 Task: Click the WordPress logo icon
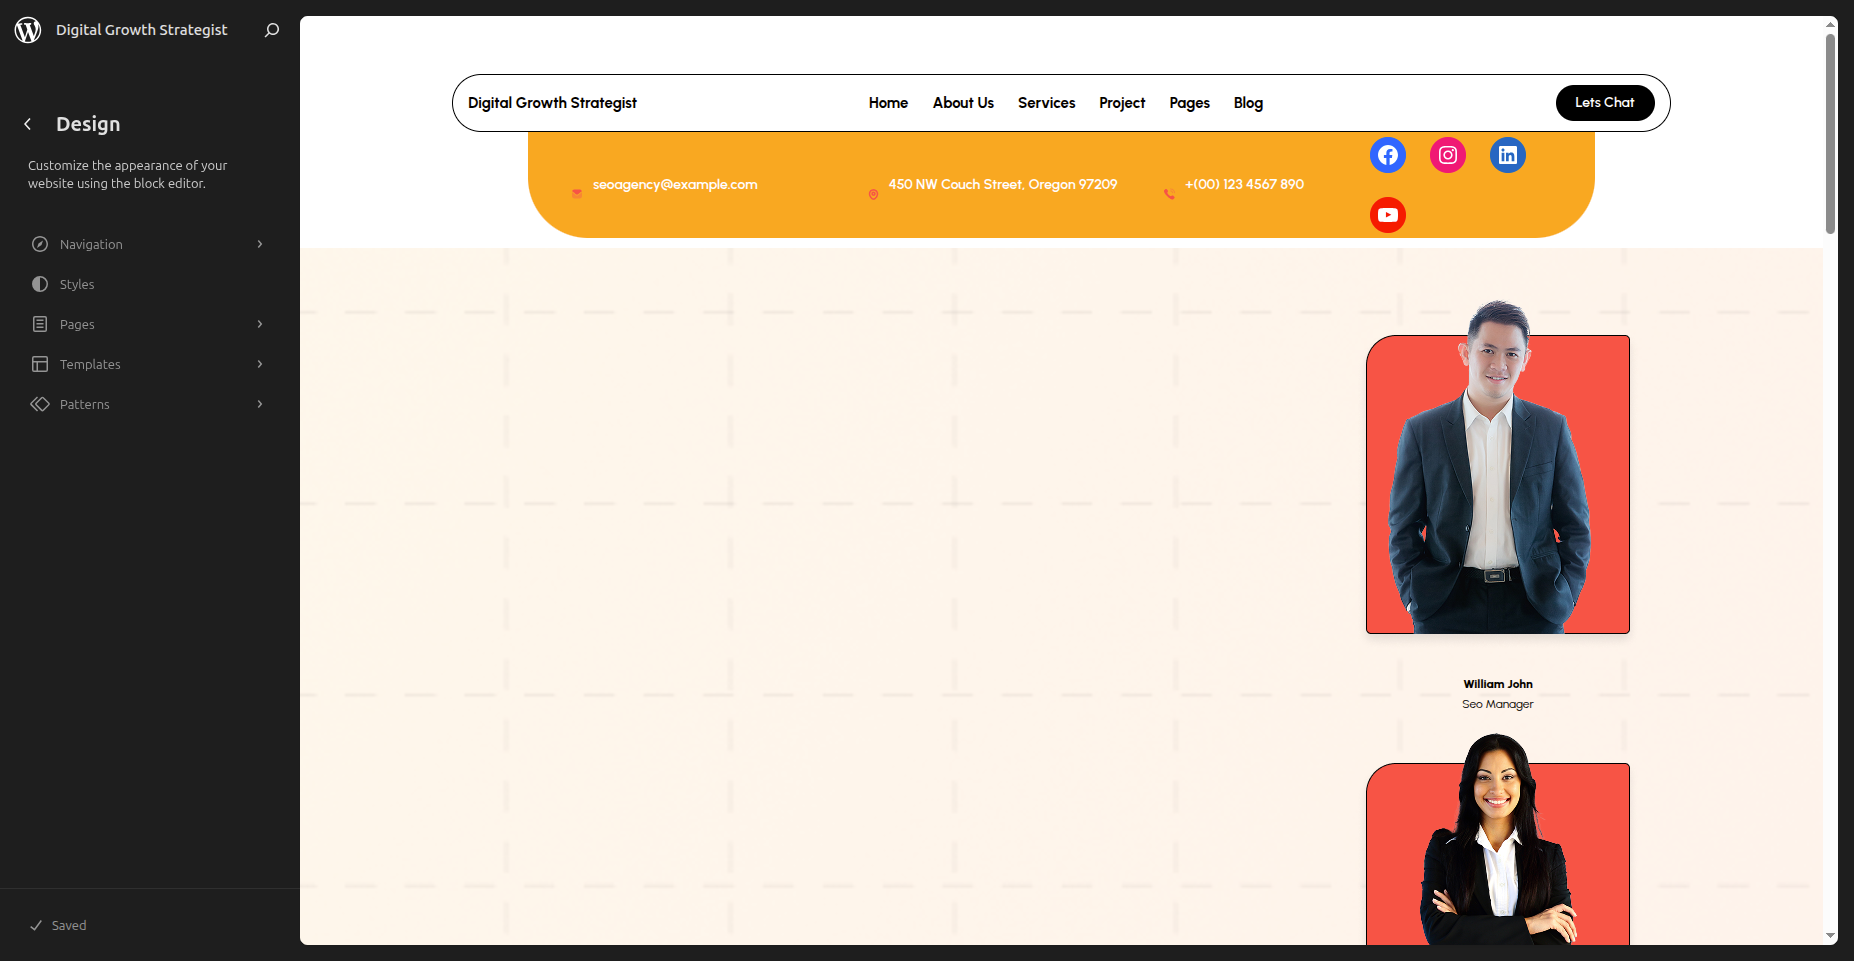pyautogui.click(x=28, y=30)
